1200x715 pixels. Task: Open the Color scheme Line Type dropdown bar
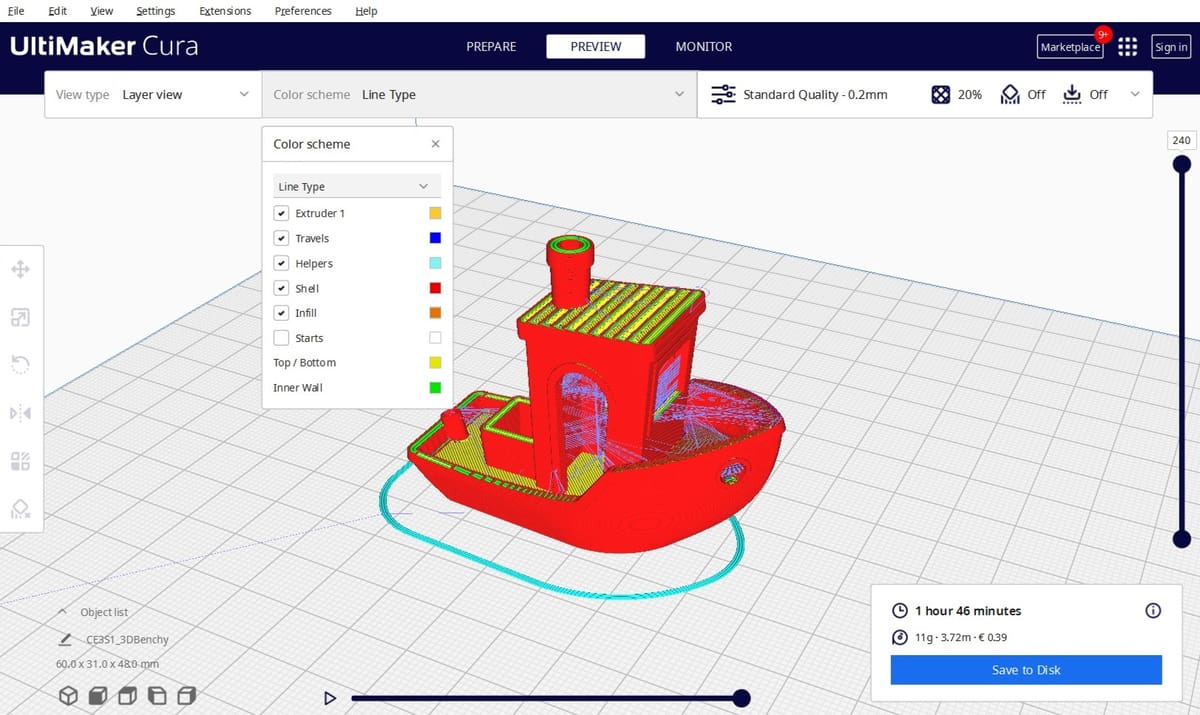(479, 94)
